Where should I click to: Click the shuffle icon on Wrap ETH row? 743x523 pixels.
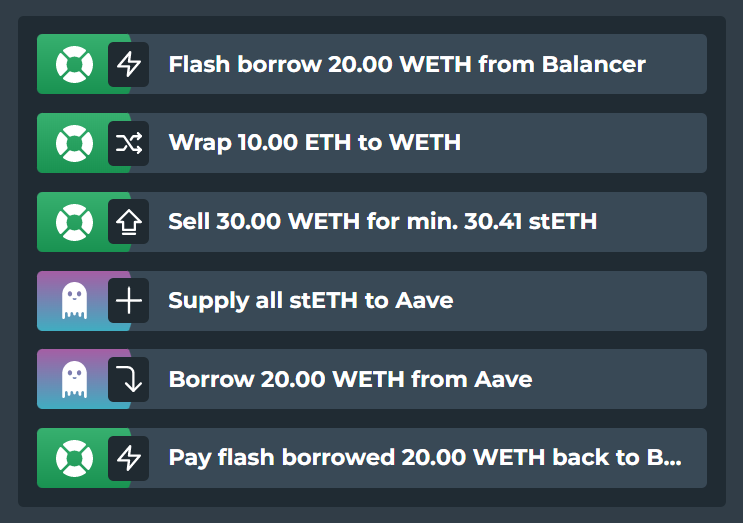128,143
